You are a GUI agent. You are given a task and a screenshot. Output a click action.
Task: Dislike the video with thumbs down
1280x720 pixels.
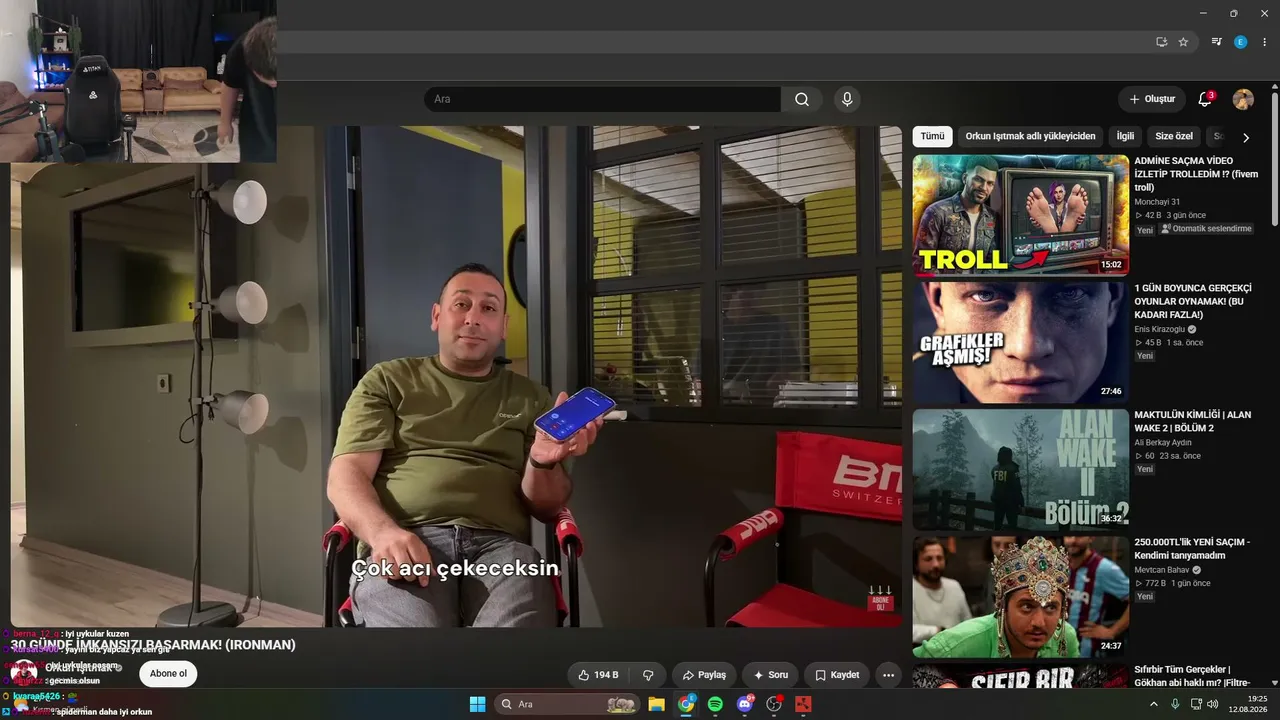pos(648,675)
